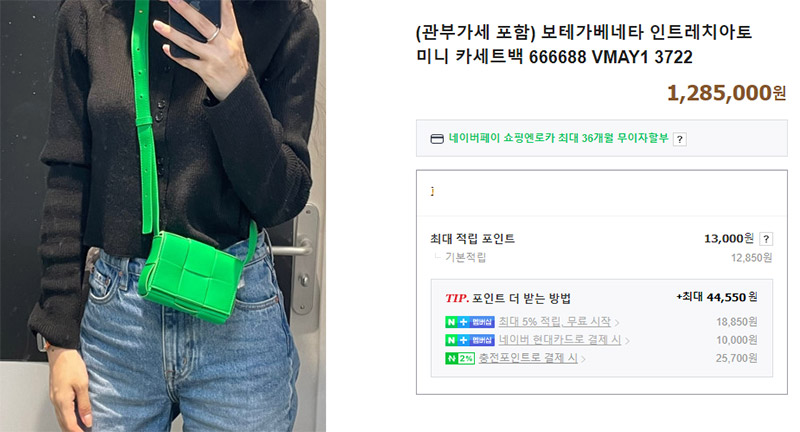
Task: Open the 네이버 현대카드로 결제 시 link
Action: (560, 340)
